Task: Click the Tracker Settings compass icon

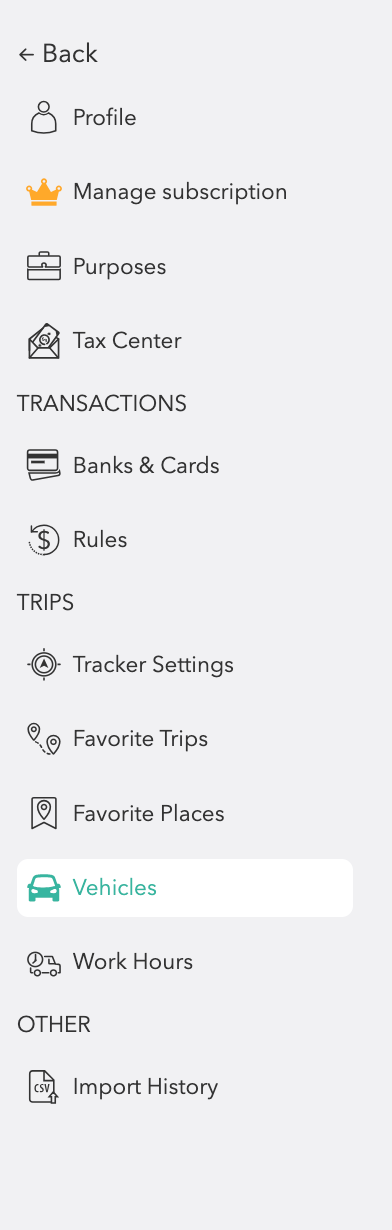Action: coord(43,664)
